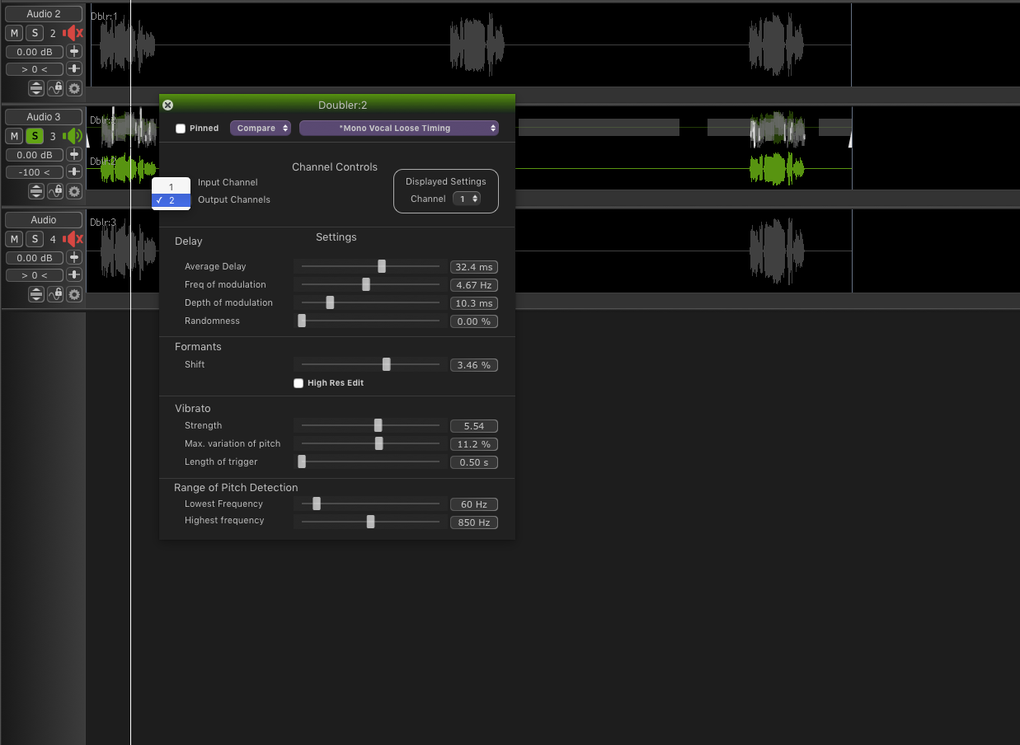Click the green speaker icon on Audio 3
Screen dimensions: 1020x745
click(x=73, y=136)
